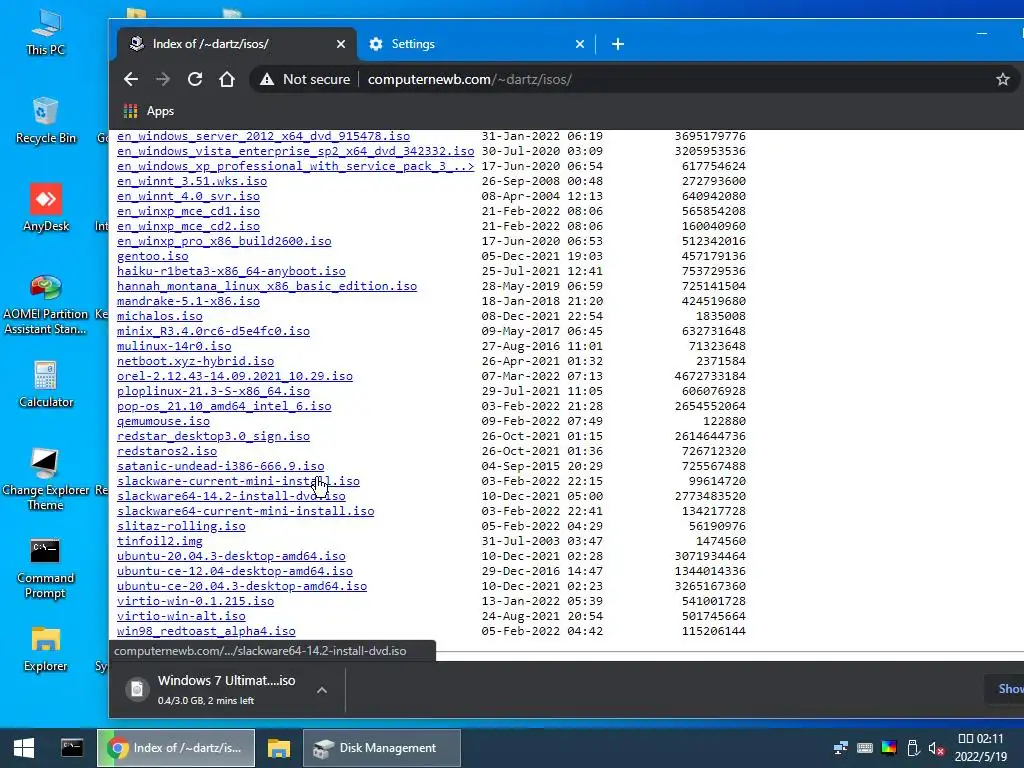Open Command Prompt desktop shortcut
The image size is (1024, 768).
pos(46,568)
